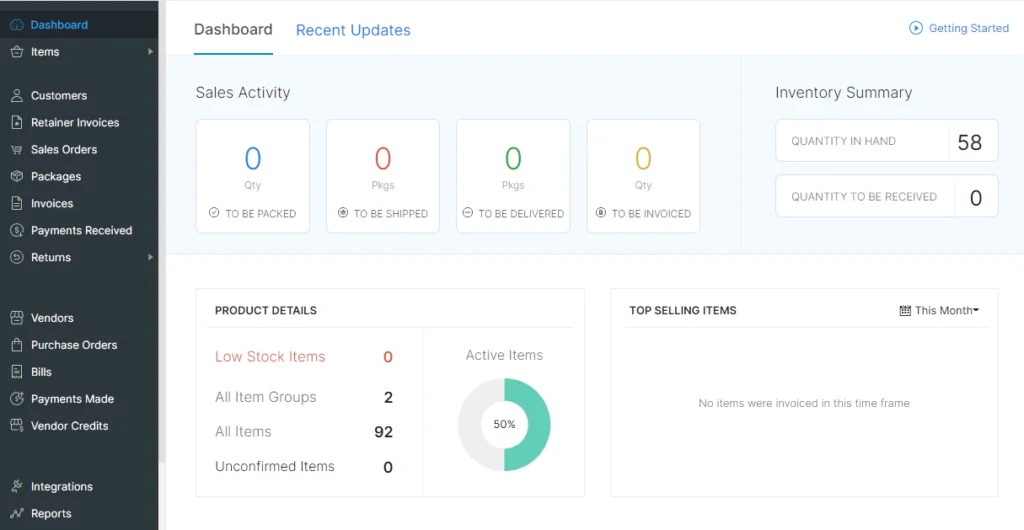Switch to the Recent Updates tab
This screenshot has height=530, width=1024.
pyautogui.click(x=353, y=30)
